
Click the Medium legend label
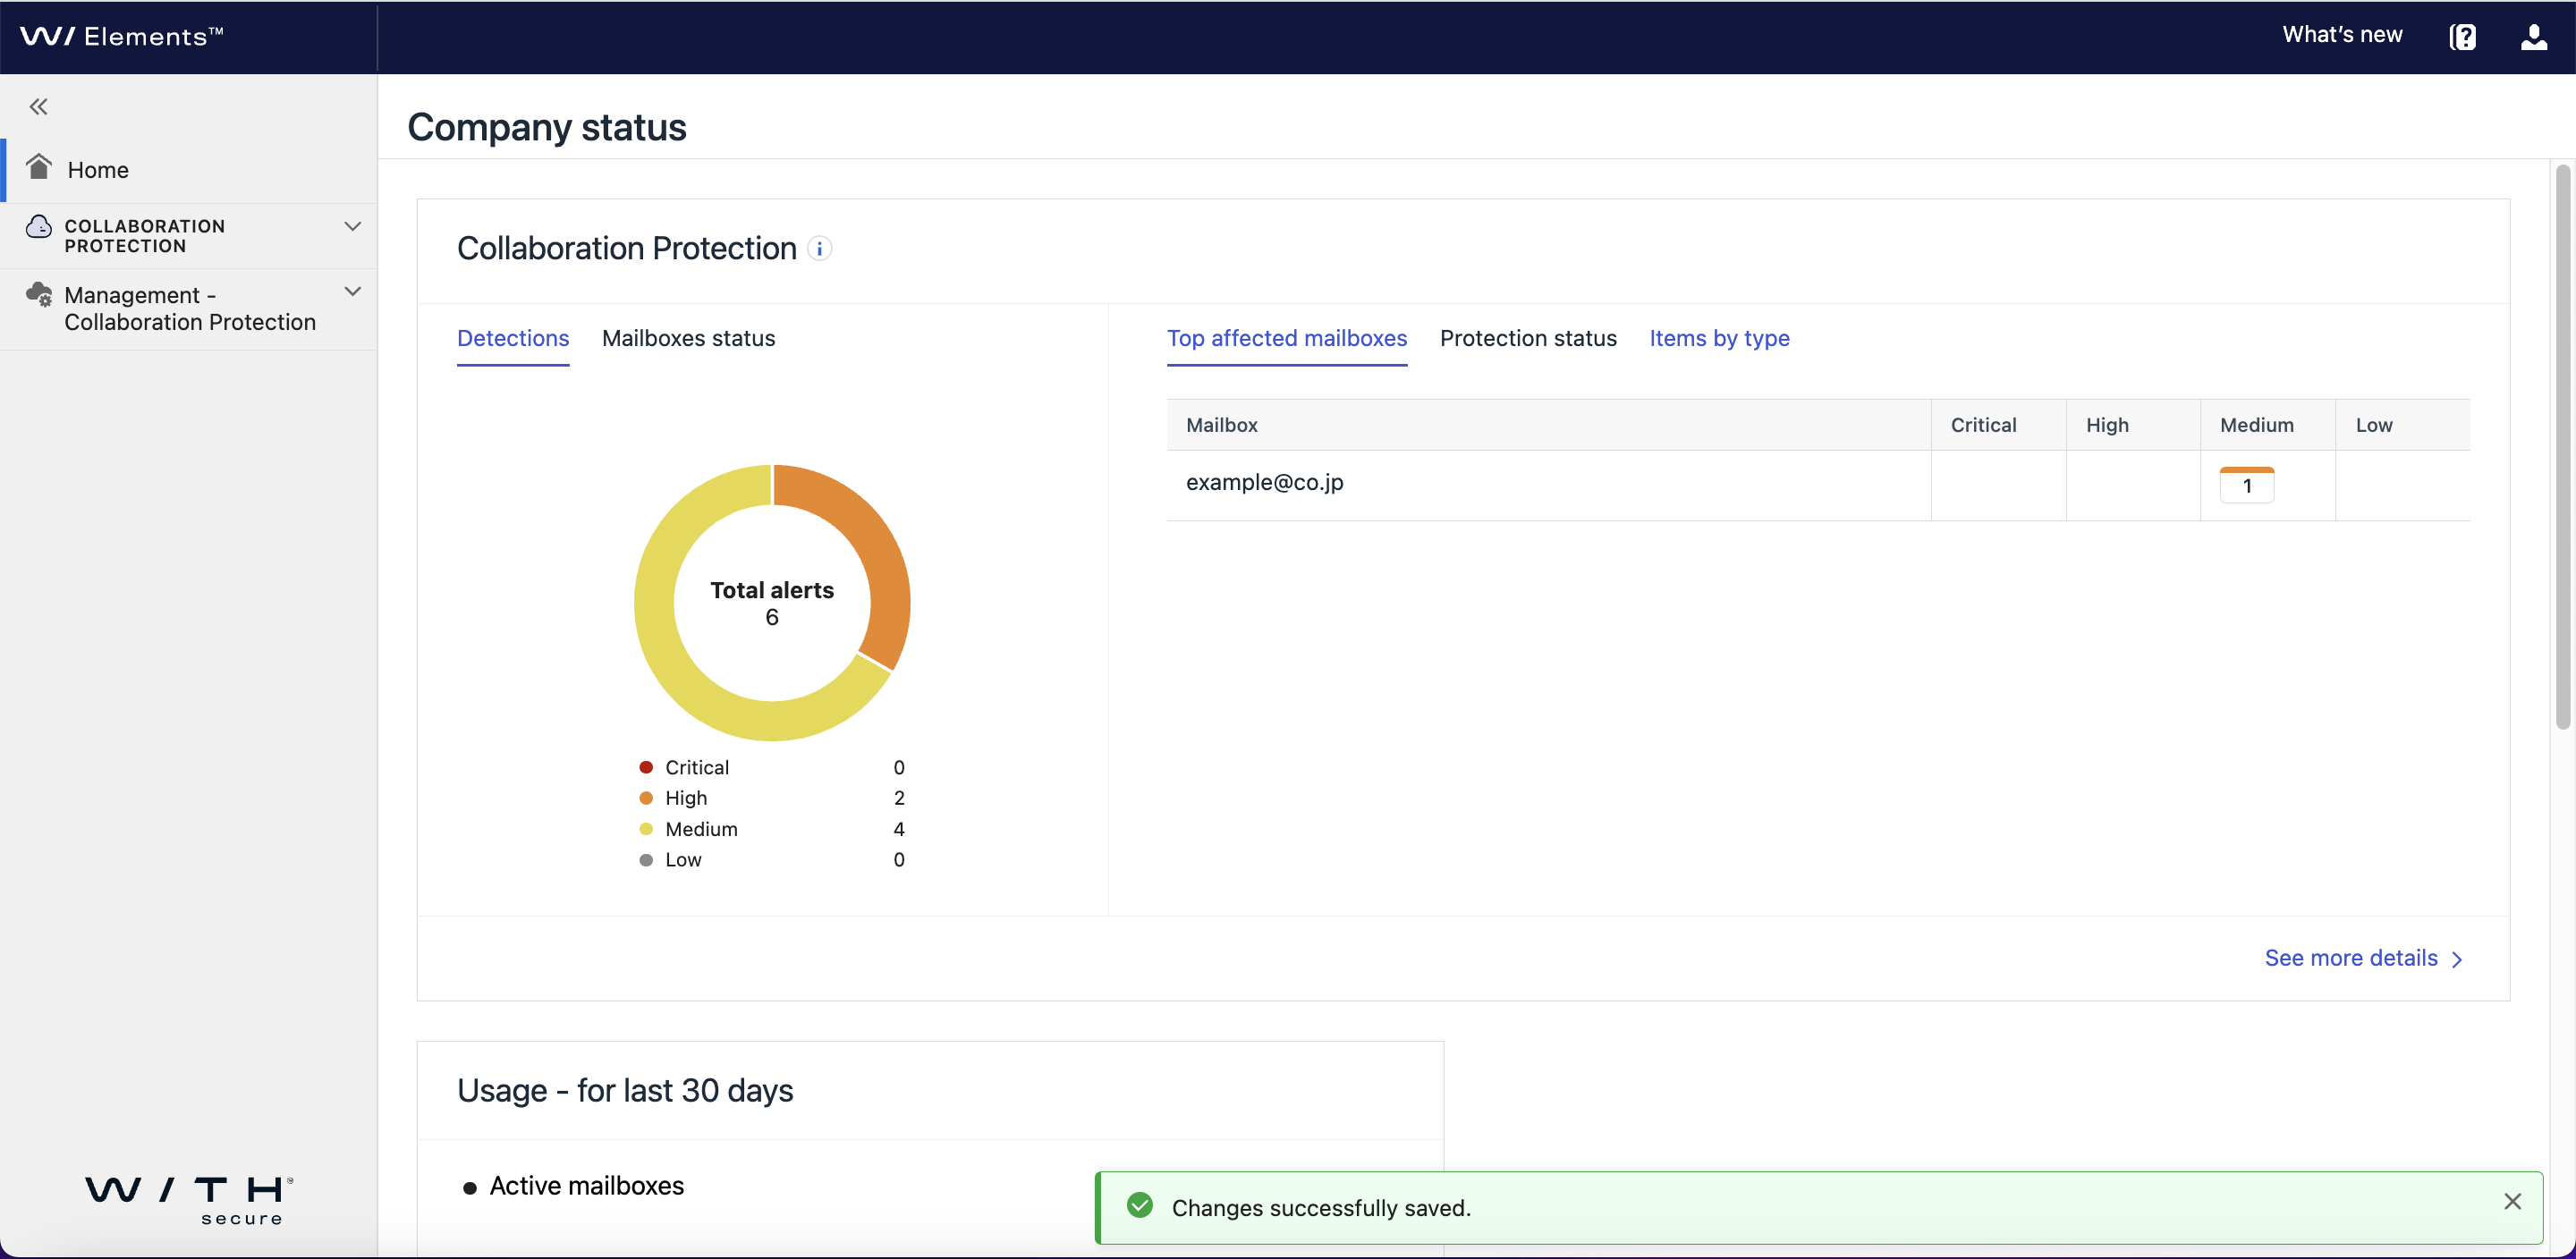(701, 829)
